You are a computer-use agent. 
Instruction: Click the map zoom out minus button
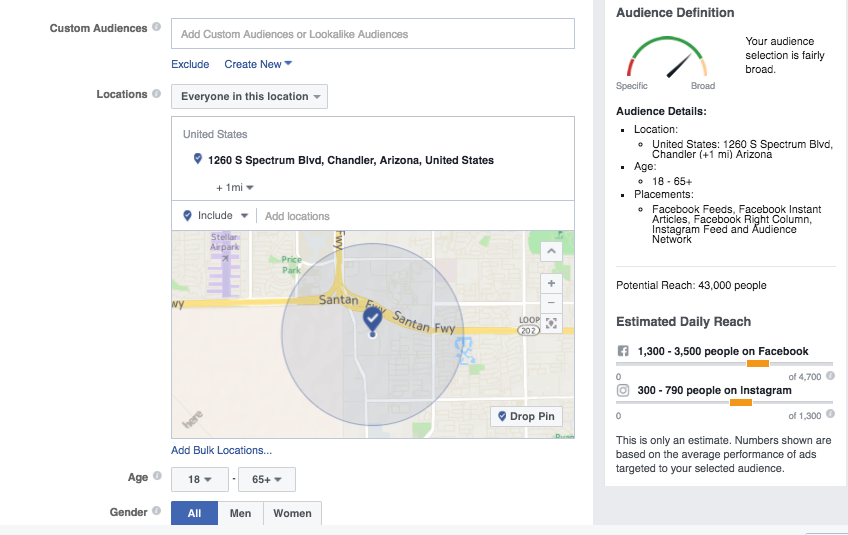click(551, 302)
